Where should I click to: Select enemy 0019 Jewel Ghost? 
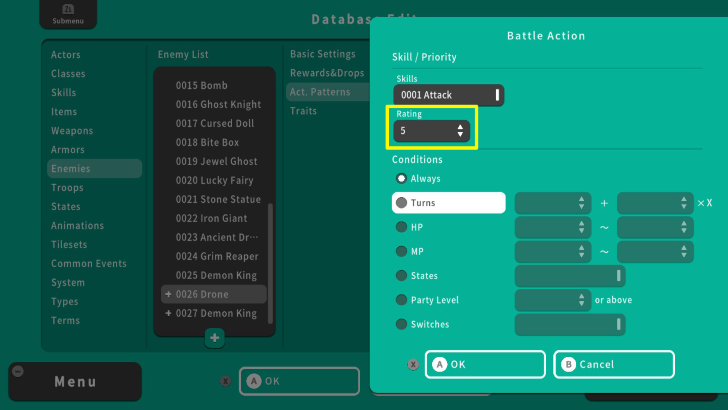coord(216,162)
